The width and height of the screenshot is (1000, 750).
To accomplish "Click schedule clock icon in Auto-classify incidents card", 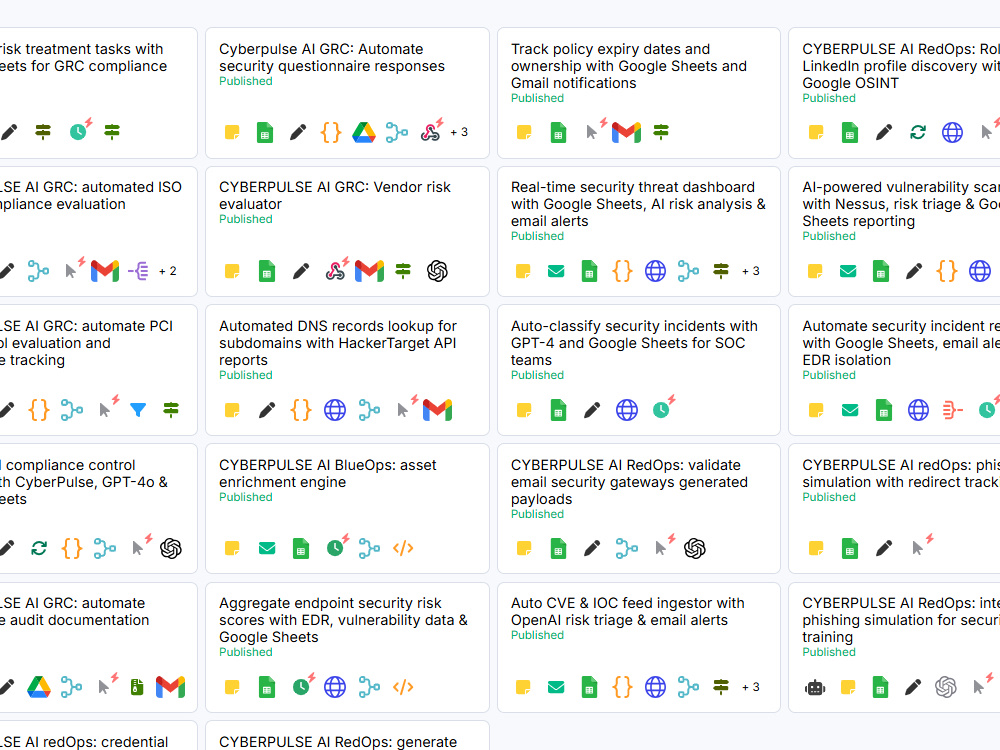I will point(663,408).
